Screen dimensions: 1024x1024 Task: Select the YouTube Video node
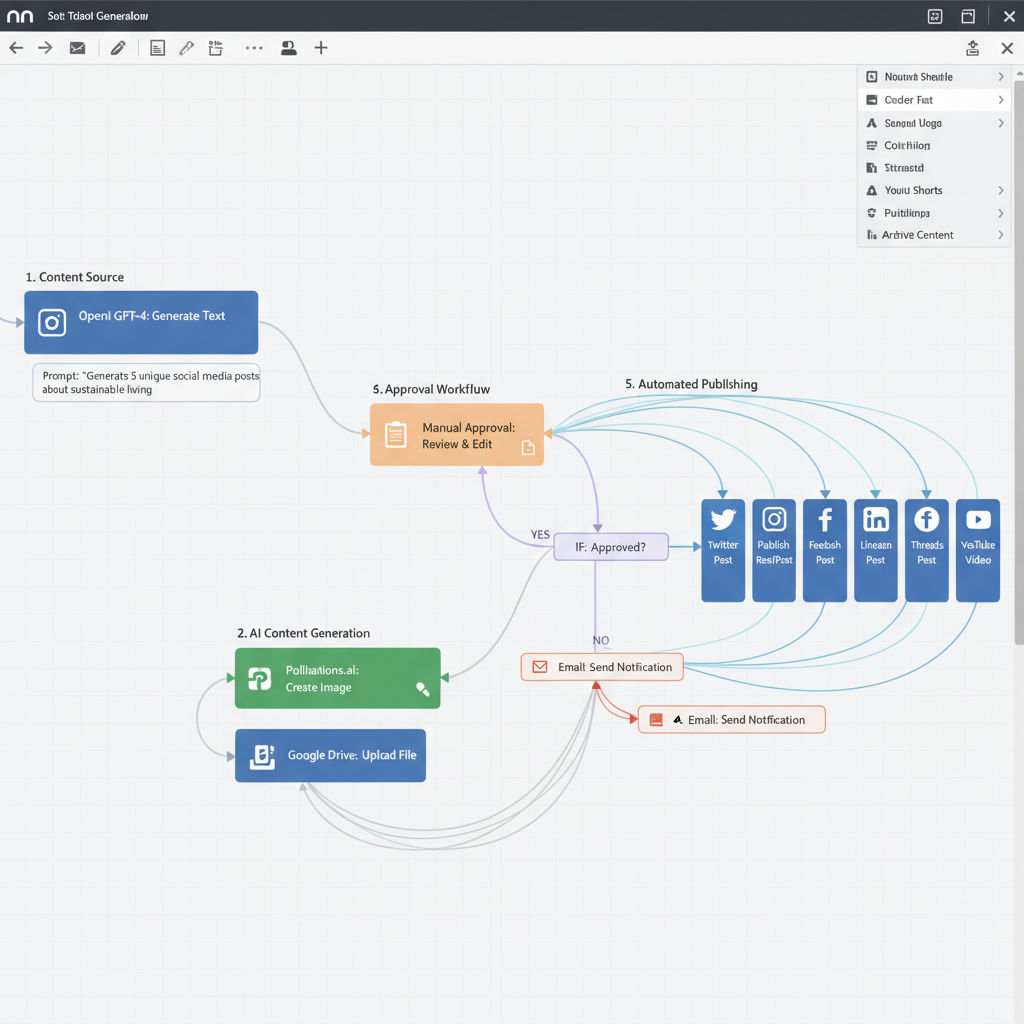pos(977,550)
